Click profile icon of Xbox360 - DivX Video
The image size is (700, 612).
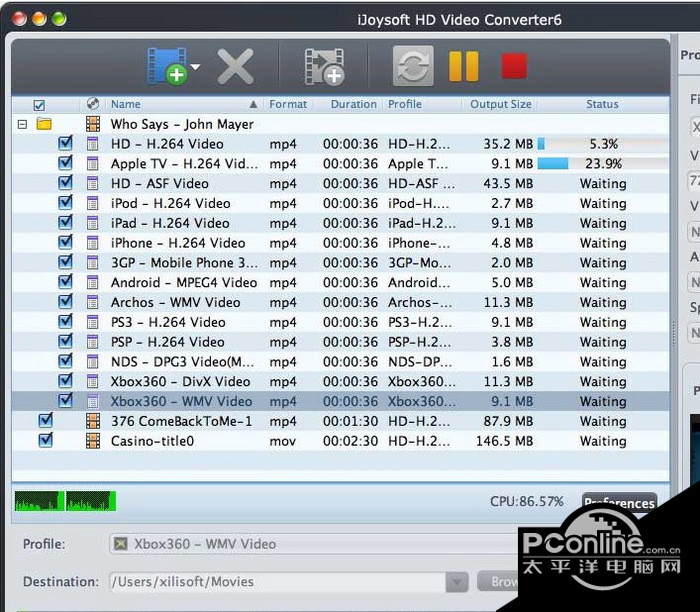[92, 381]
